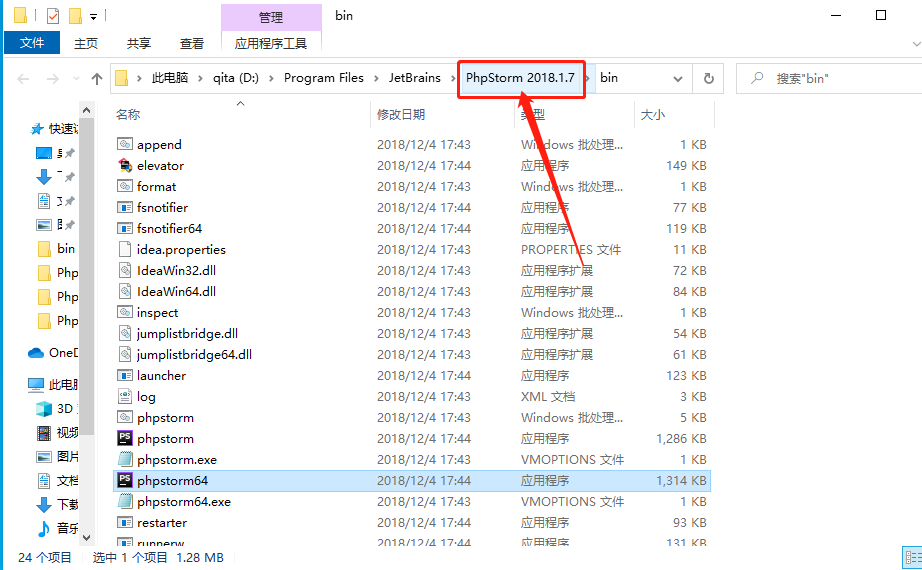Open the address bar history dropdown

pos(678,78)
